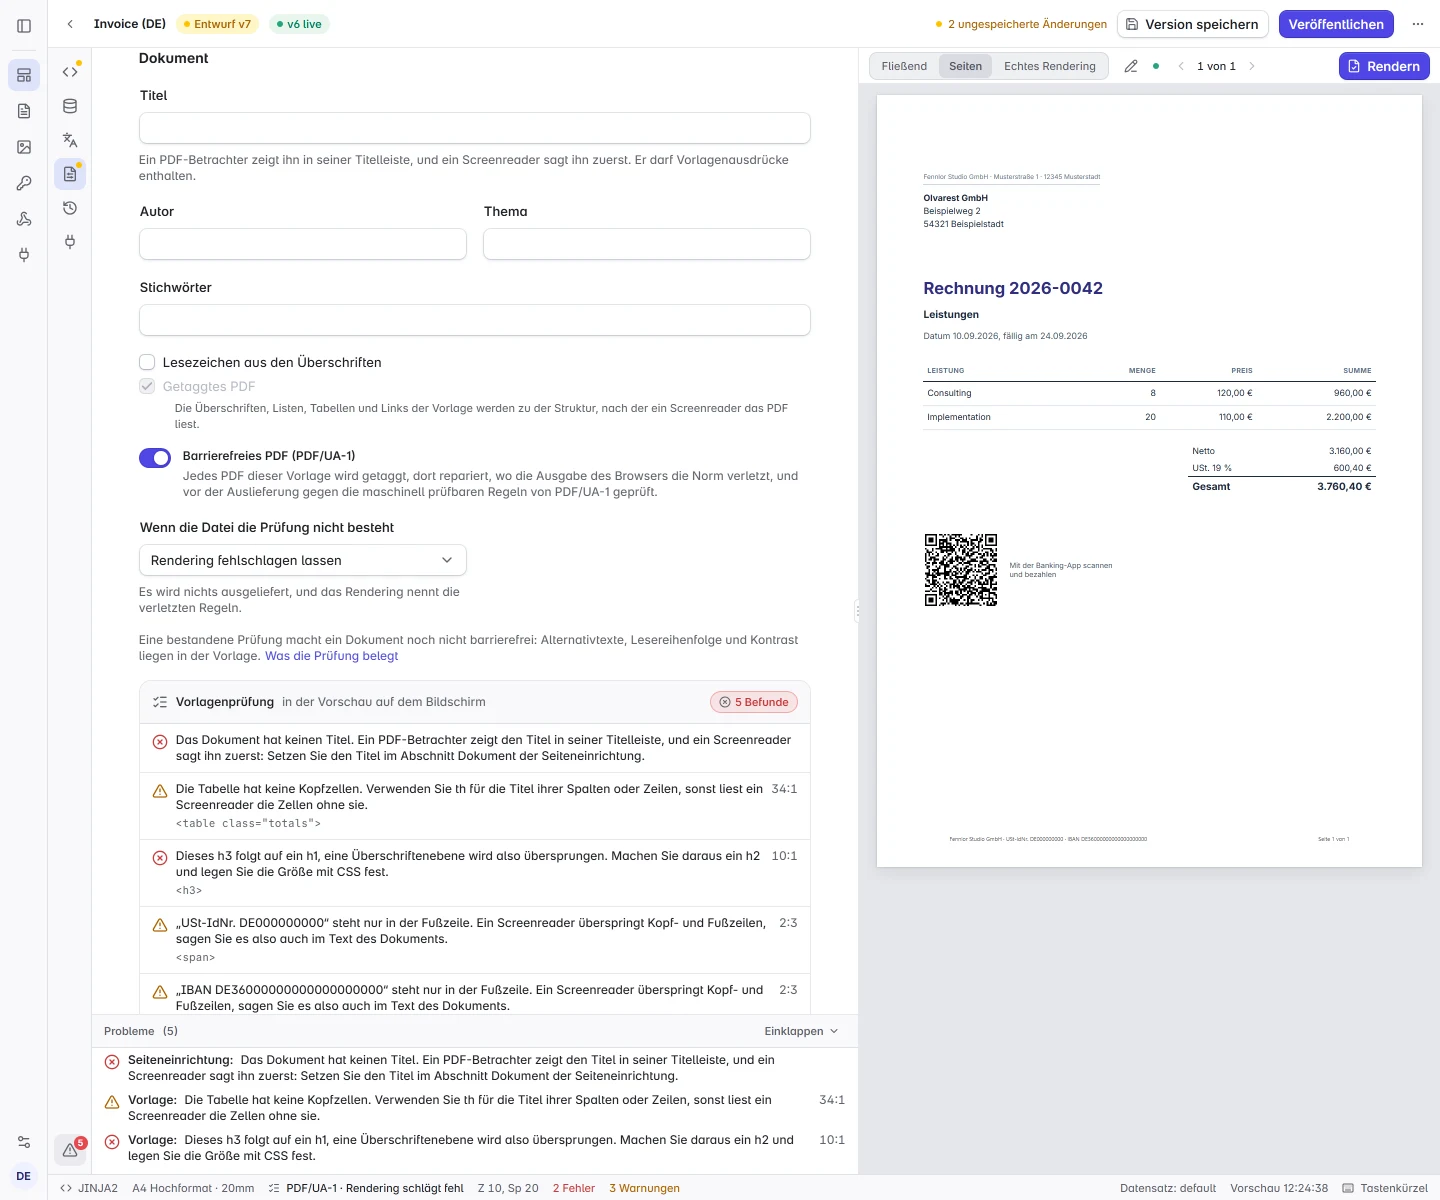
Task: Open Tastenkürzel in the status bar
Action: [x=1385, y=1188]
